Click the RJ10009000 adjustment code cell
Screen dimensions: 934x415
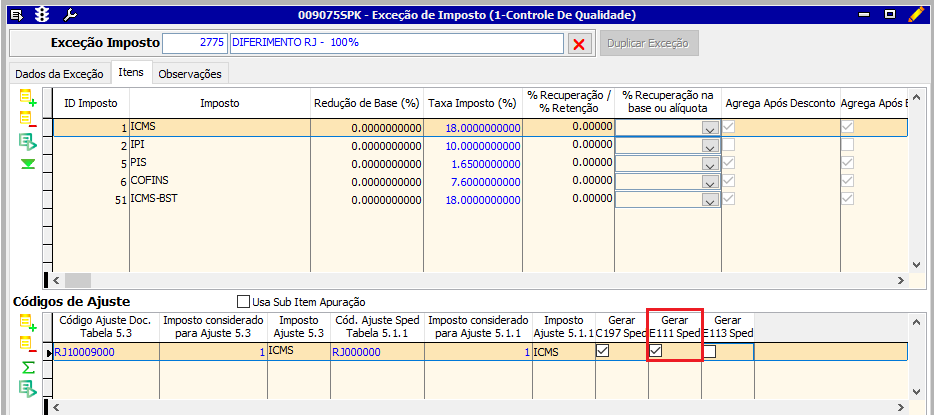pos(107,352)
